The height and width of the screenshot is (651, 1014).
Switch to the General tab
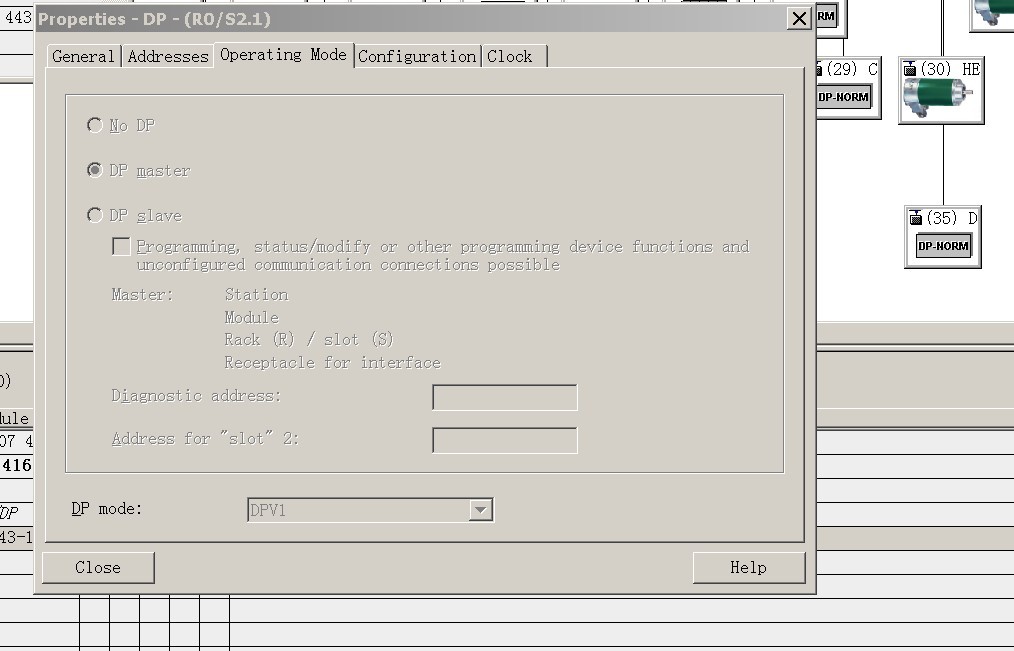coord(83,56)
